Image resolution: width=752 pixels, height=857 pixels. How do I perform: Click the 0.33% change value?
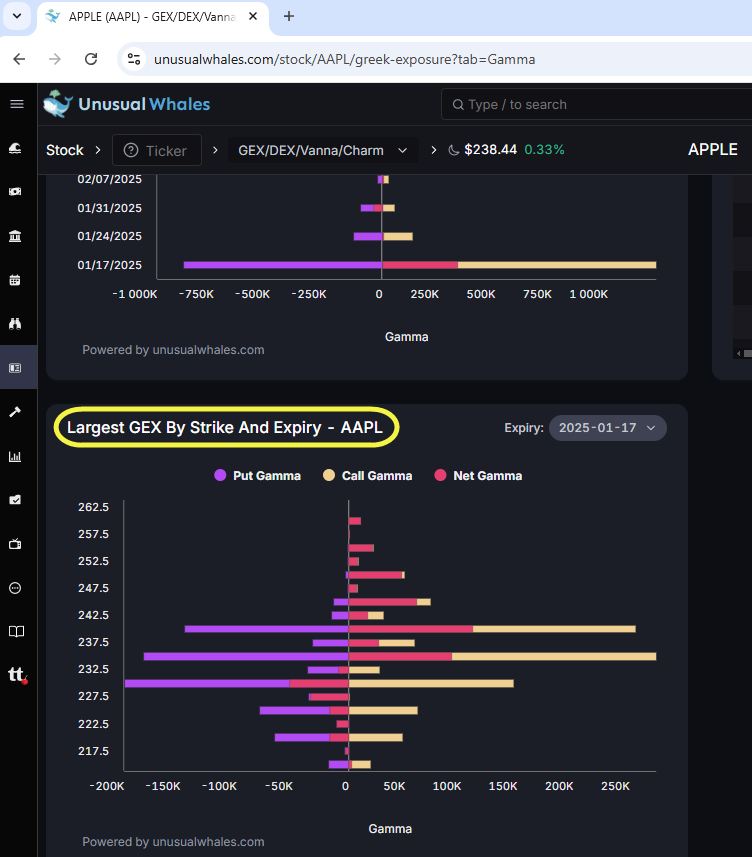pyautogui.click(x=544, y=150)
